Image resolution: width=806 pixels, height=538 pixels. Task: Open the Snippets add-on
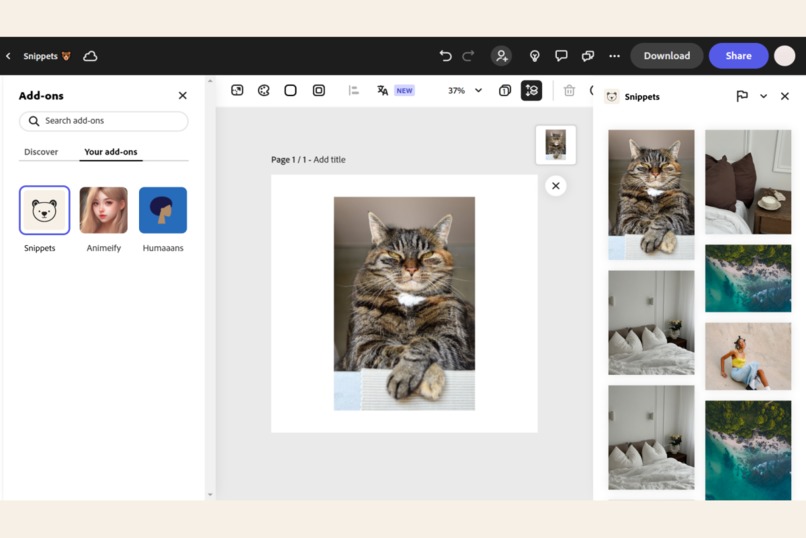point(44,210)
